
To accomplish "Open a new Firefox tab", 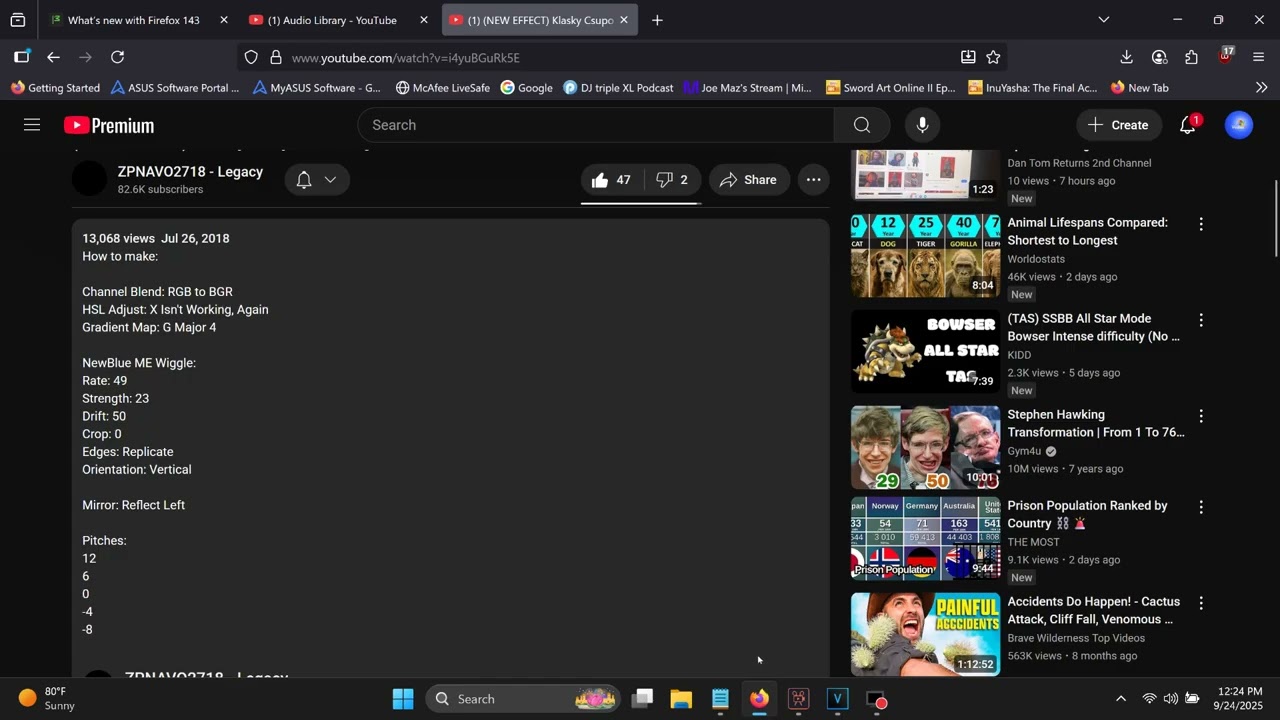I will 657,20.
